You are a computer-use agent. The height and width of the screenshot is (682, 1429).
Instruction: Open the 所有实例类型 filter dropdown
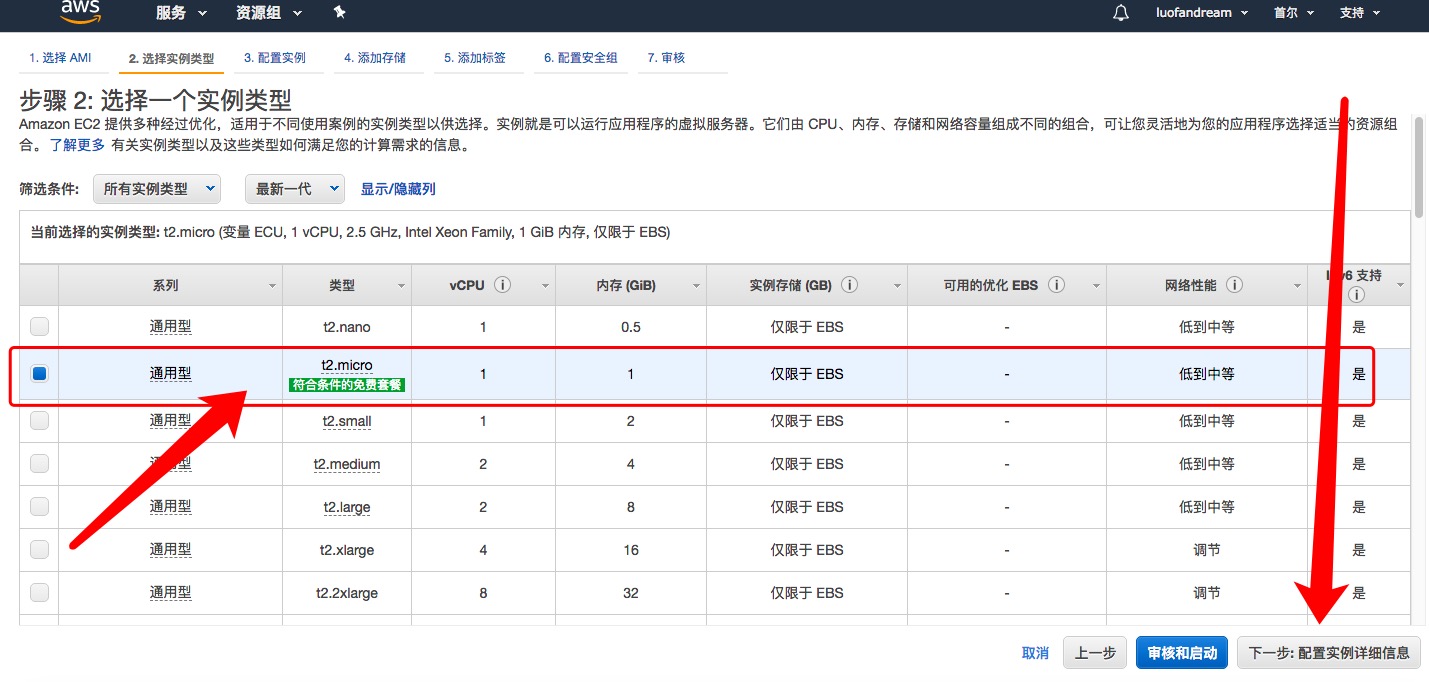[157, 188]
